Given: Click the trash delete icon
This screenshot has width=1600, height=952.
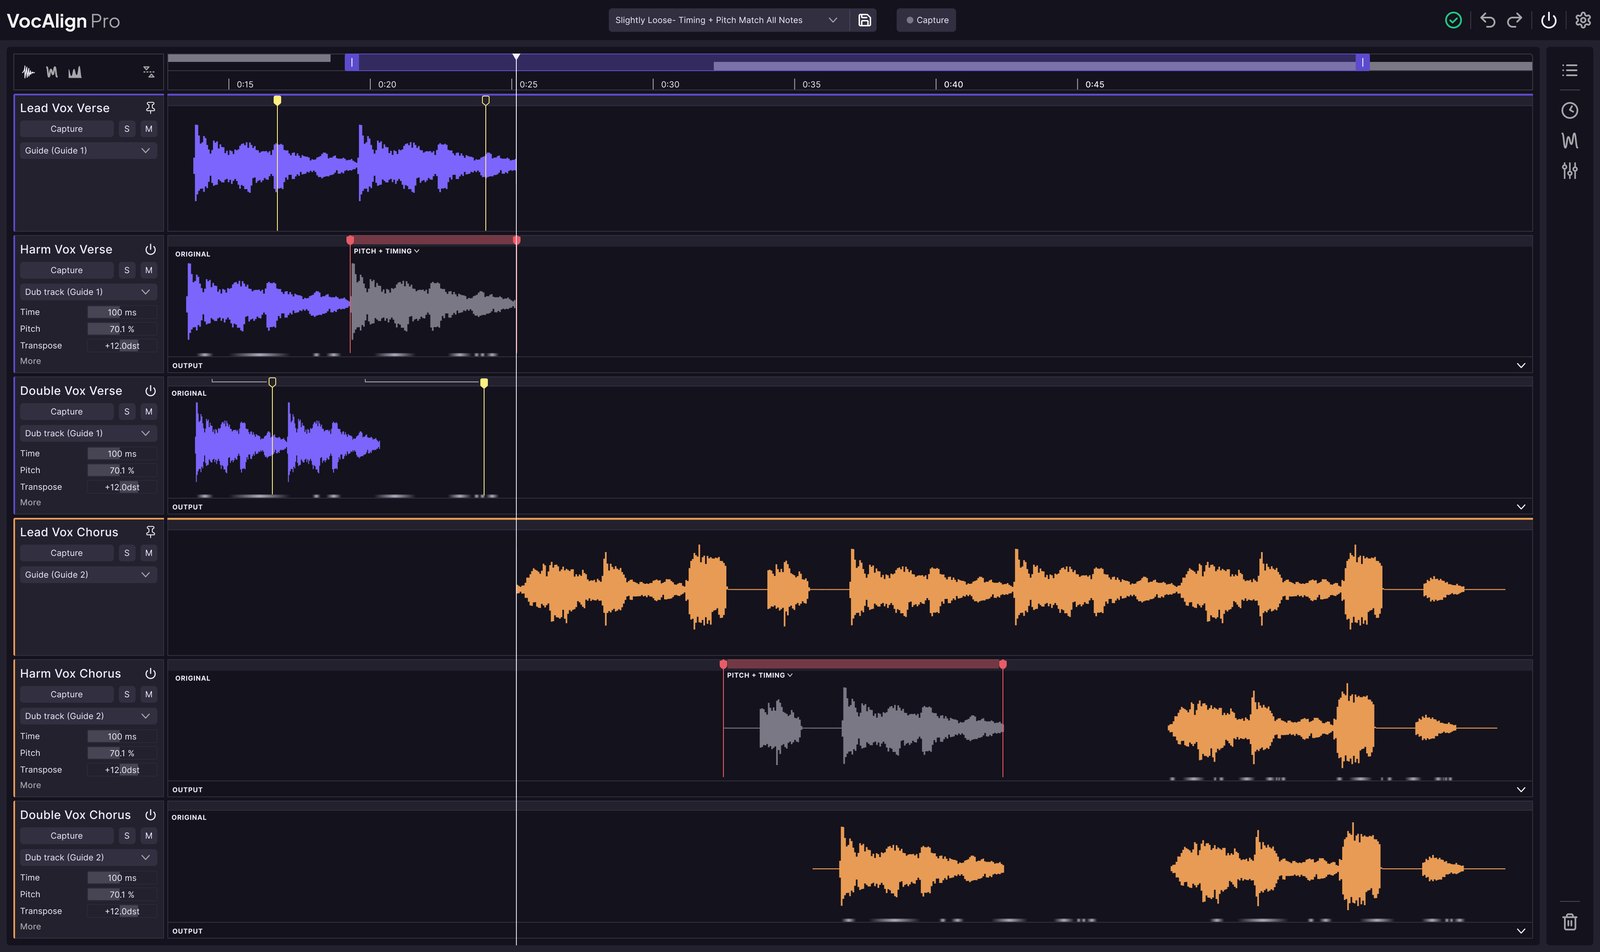Looking at the screenshot, I should click(x=1570, y=922).
